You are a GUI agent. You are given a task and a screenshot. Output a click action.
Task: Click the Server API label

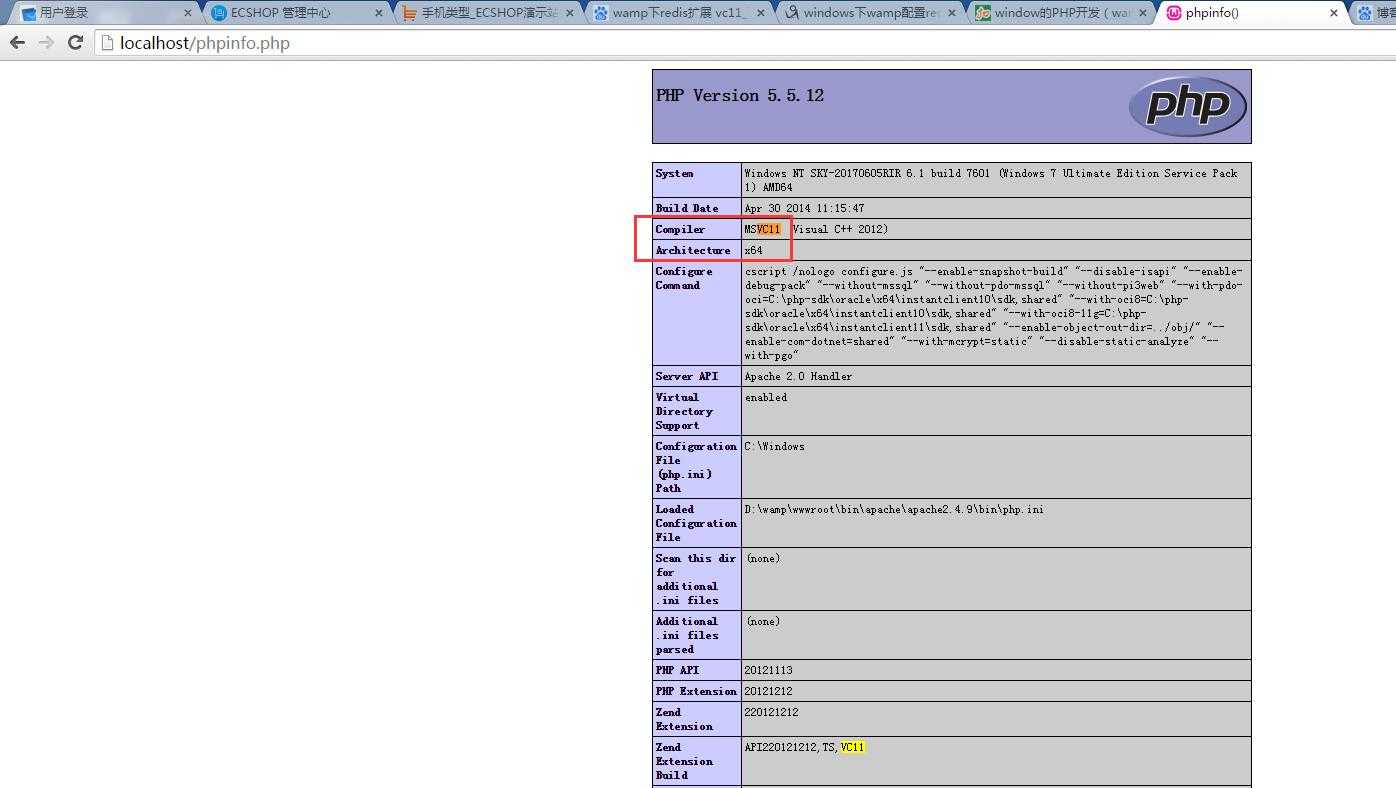[x=687, y=377]
